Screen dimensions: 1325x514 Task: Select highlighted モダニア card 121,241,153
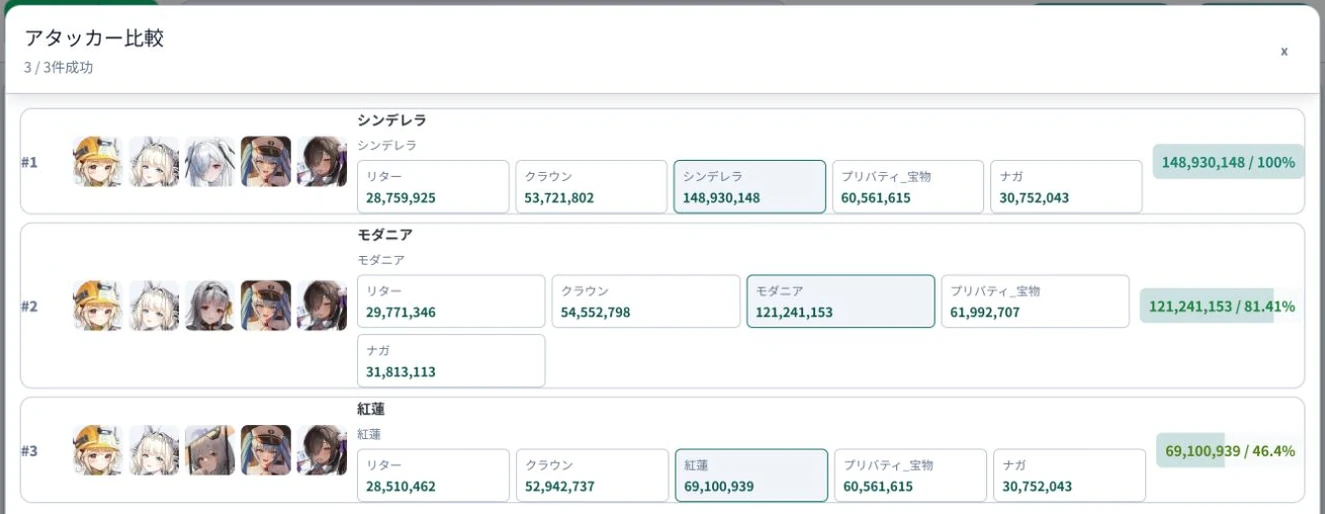(841, 301)
